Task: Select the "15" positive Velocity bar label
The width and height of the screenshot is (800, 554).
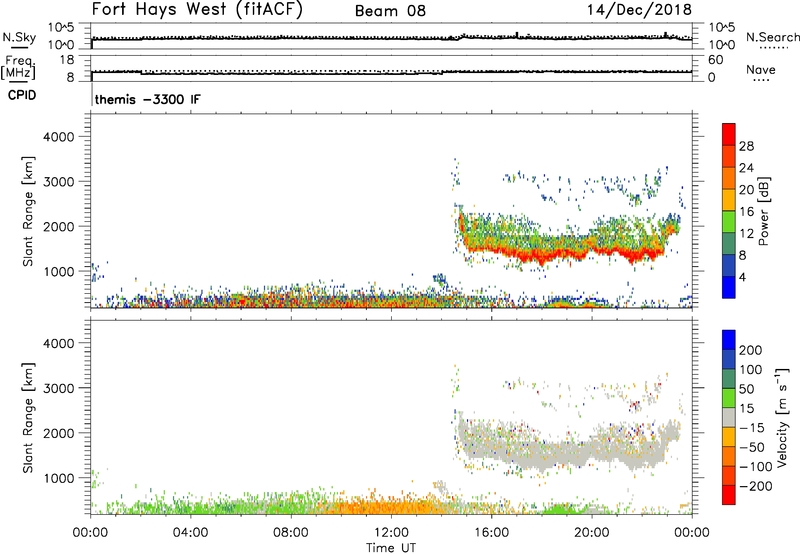Action: (746, 408)
